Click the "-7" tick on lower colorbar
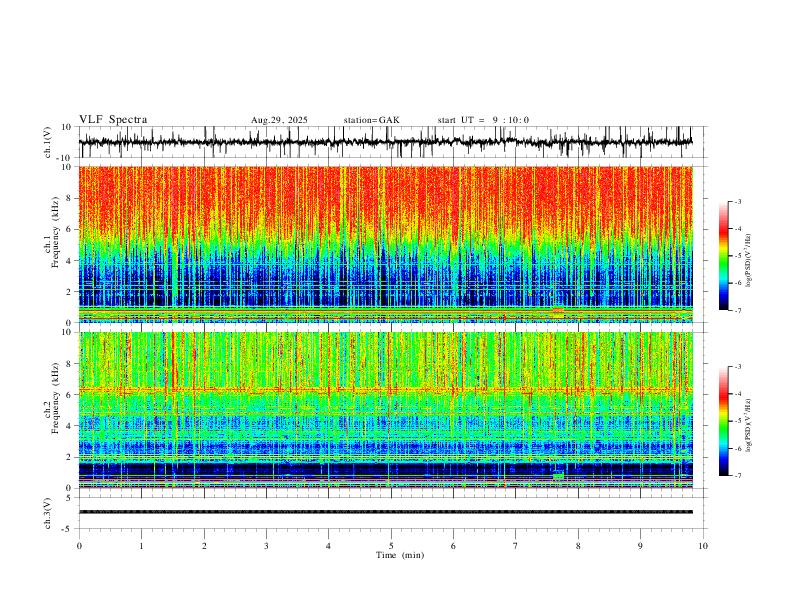The height and width of the screenshot is (612, 792). pyautogui.click(x=738, y=475)
